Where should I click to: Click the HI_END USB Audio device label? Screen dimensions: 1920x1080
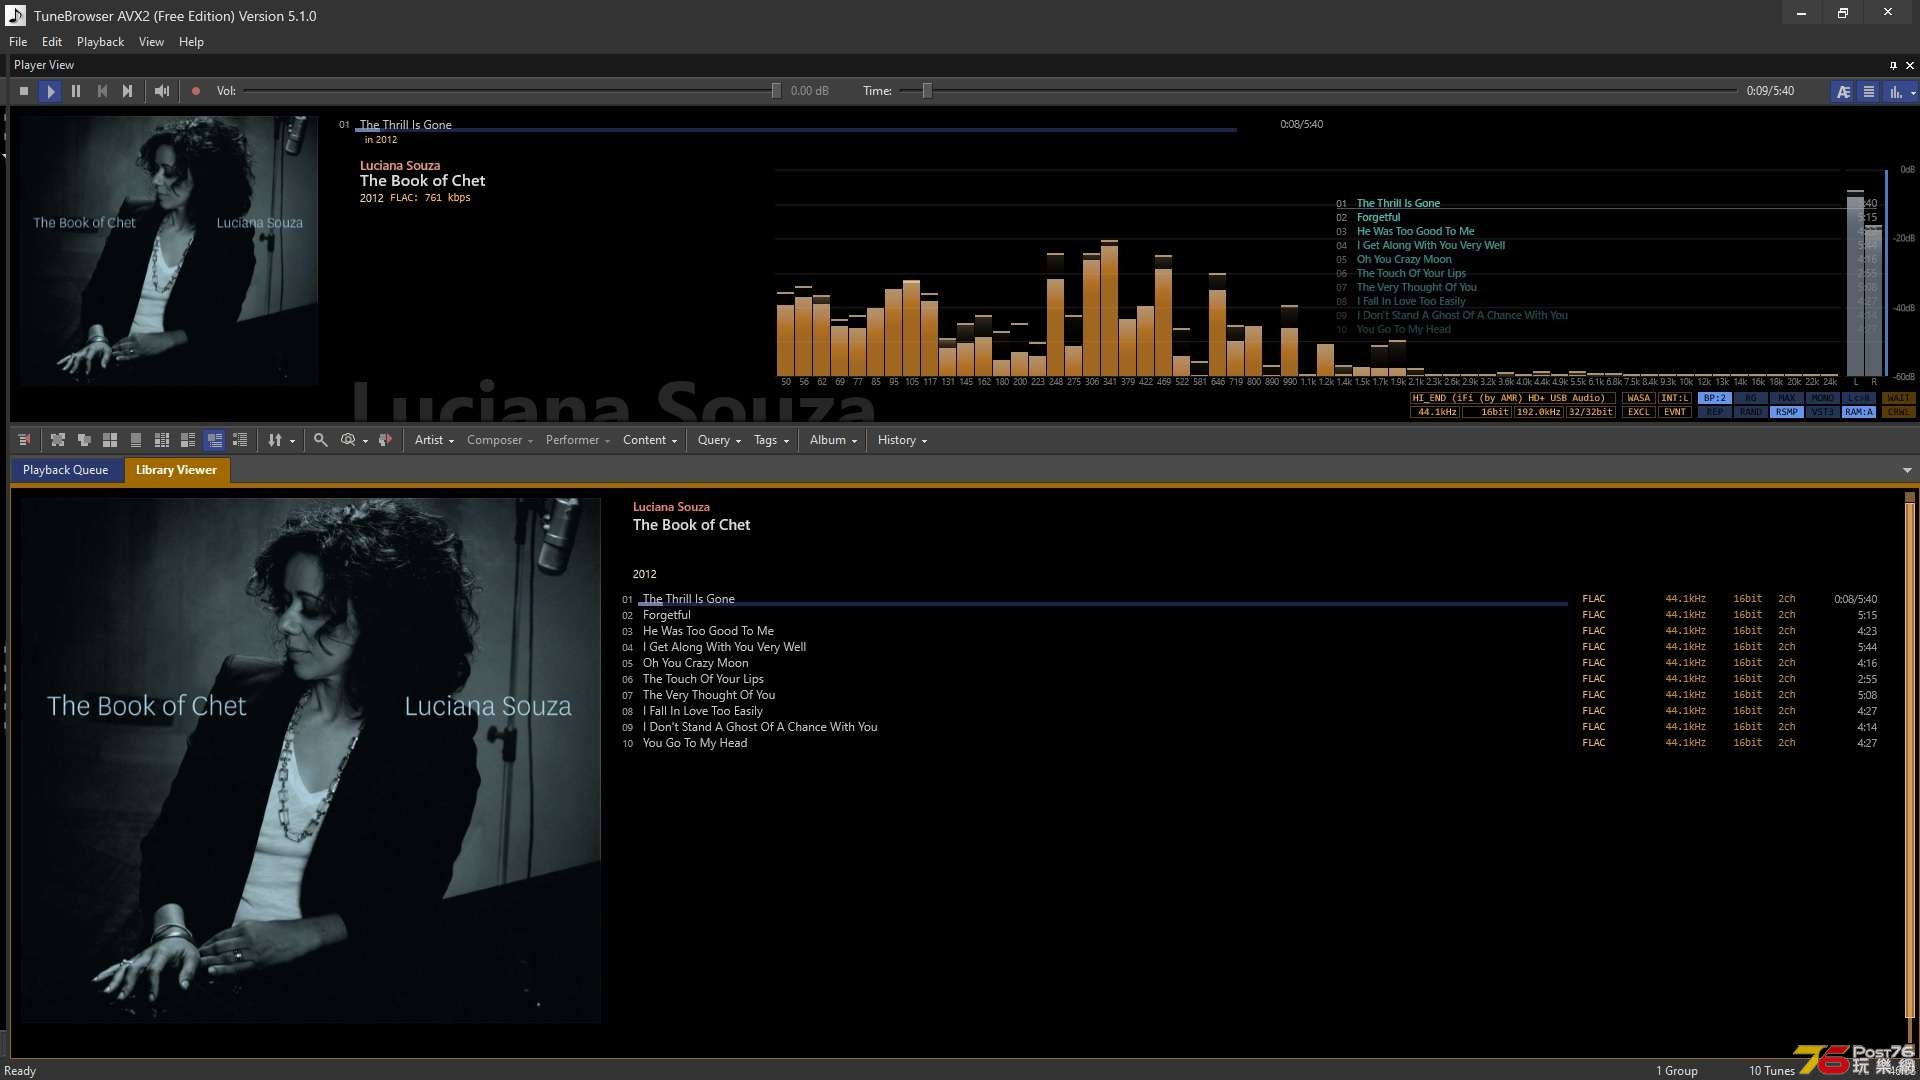coord(1512,398)
